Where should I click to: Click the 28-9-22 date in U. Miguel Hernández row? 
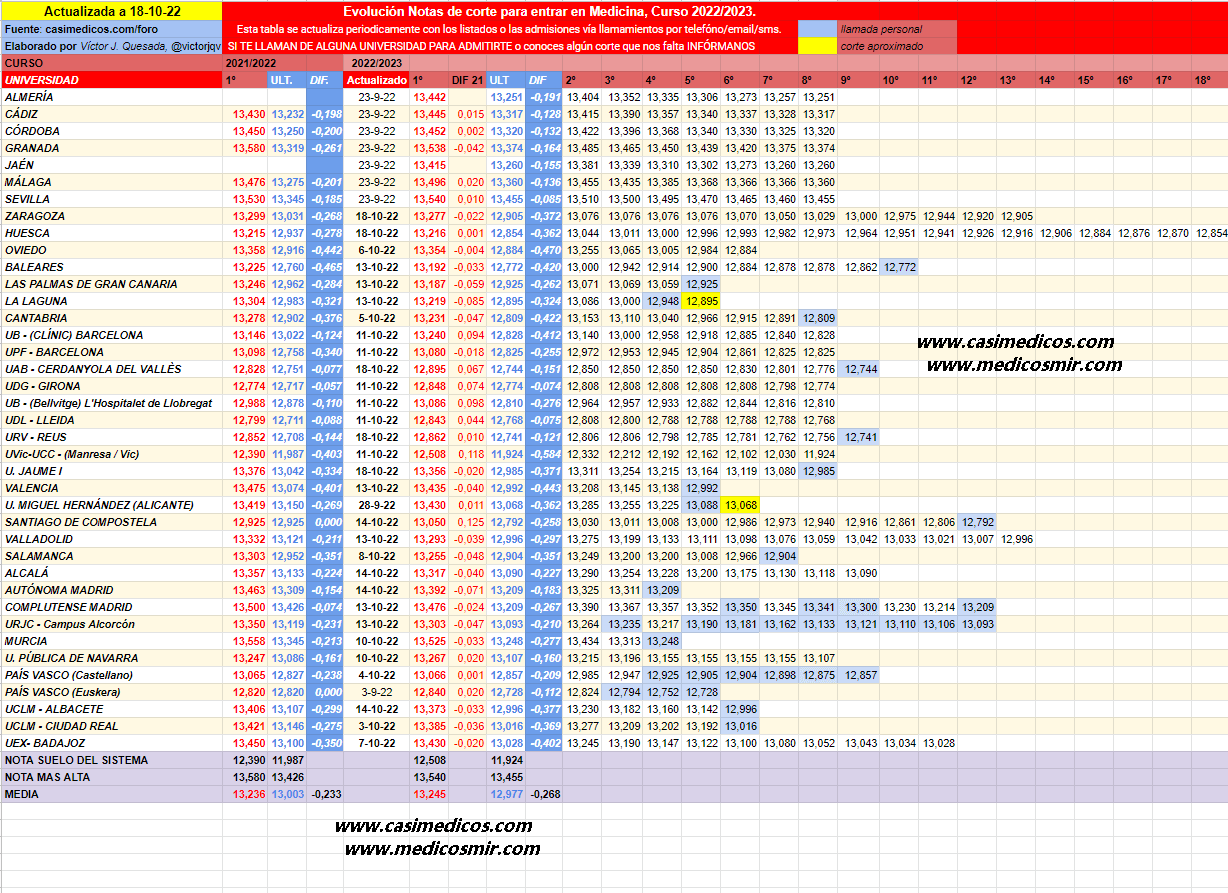(x=376, y=505)
